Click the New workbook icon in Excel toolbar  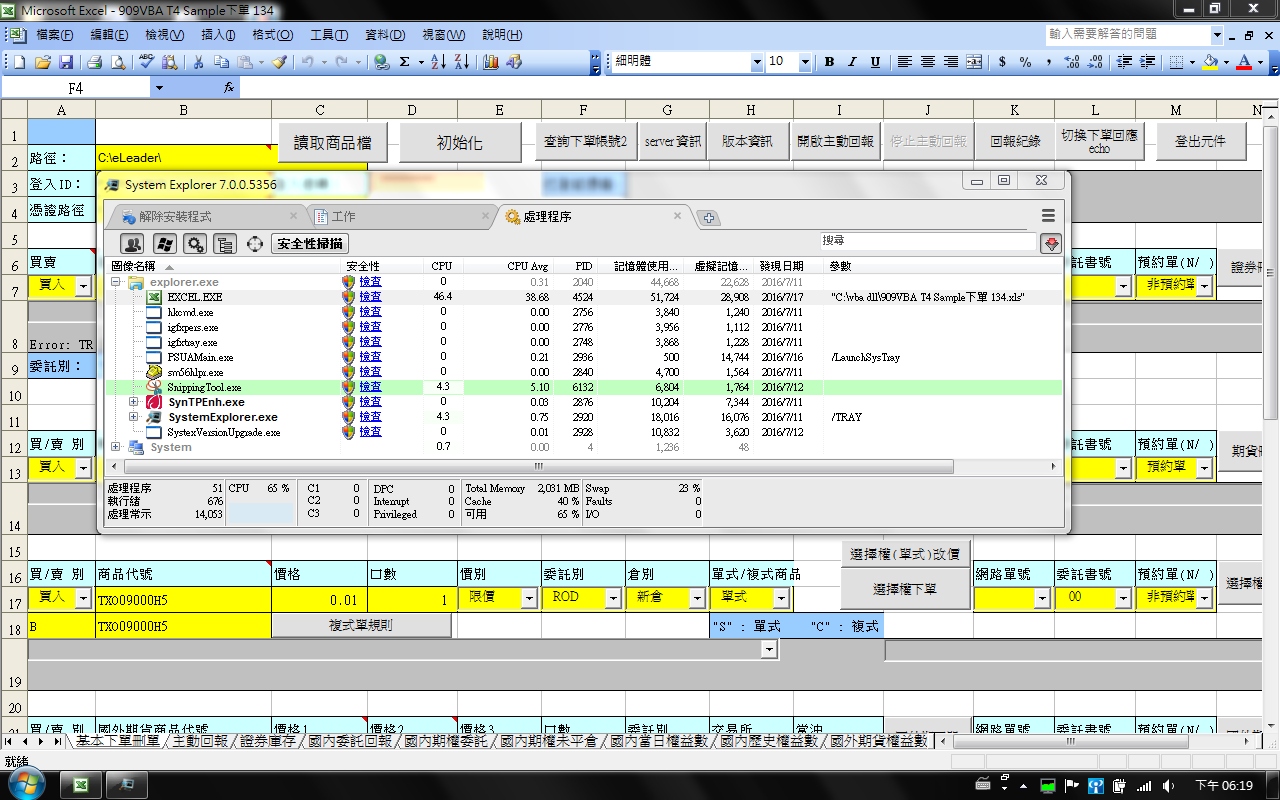coord(19,62)
